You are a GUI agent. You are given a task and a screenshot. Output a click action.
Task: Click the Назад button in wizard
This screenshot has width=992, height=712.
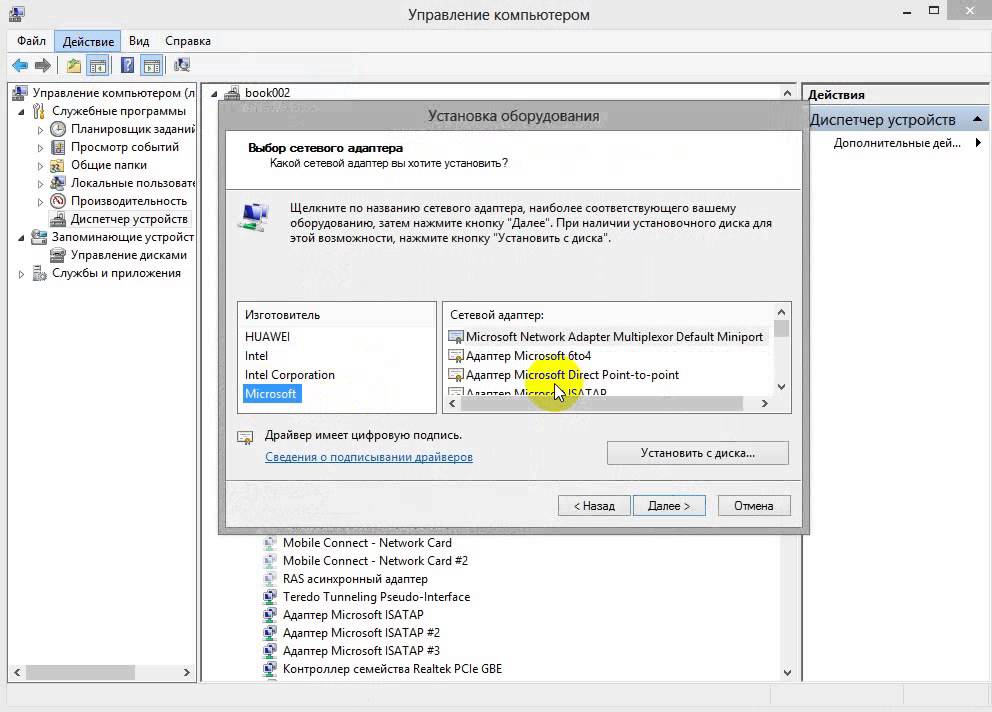point(594,506)
